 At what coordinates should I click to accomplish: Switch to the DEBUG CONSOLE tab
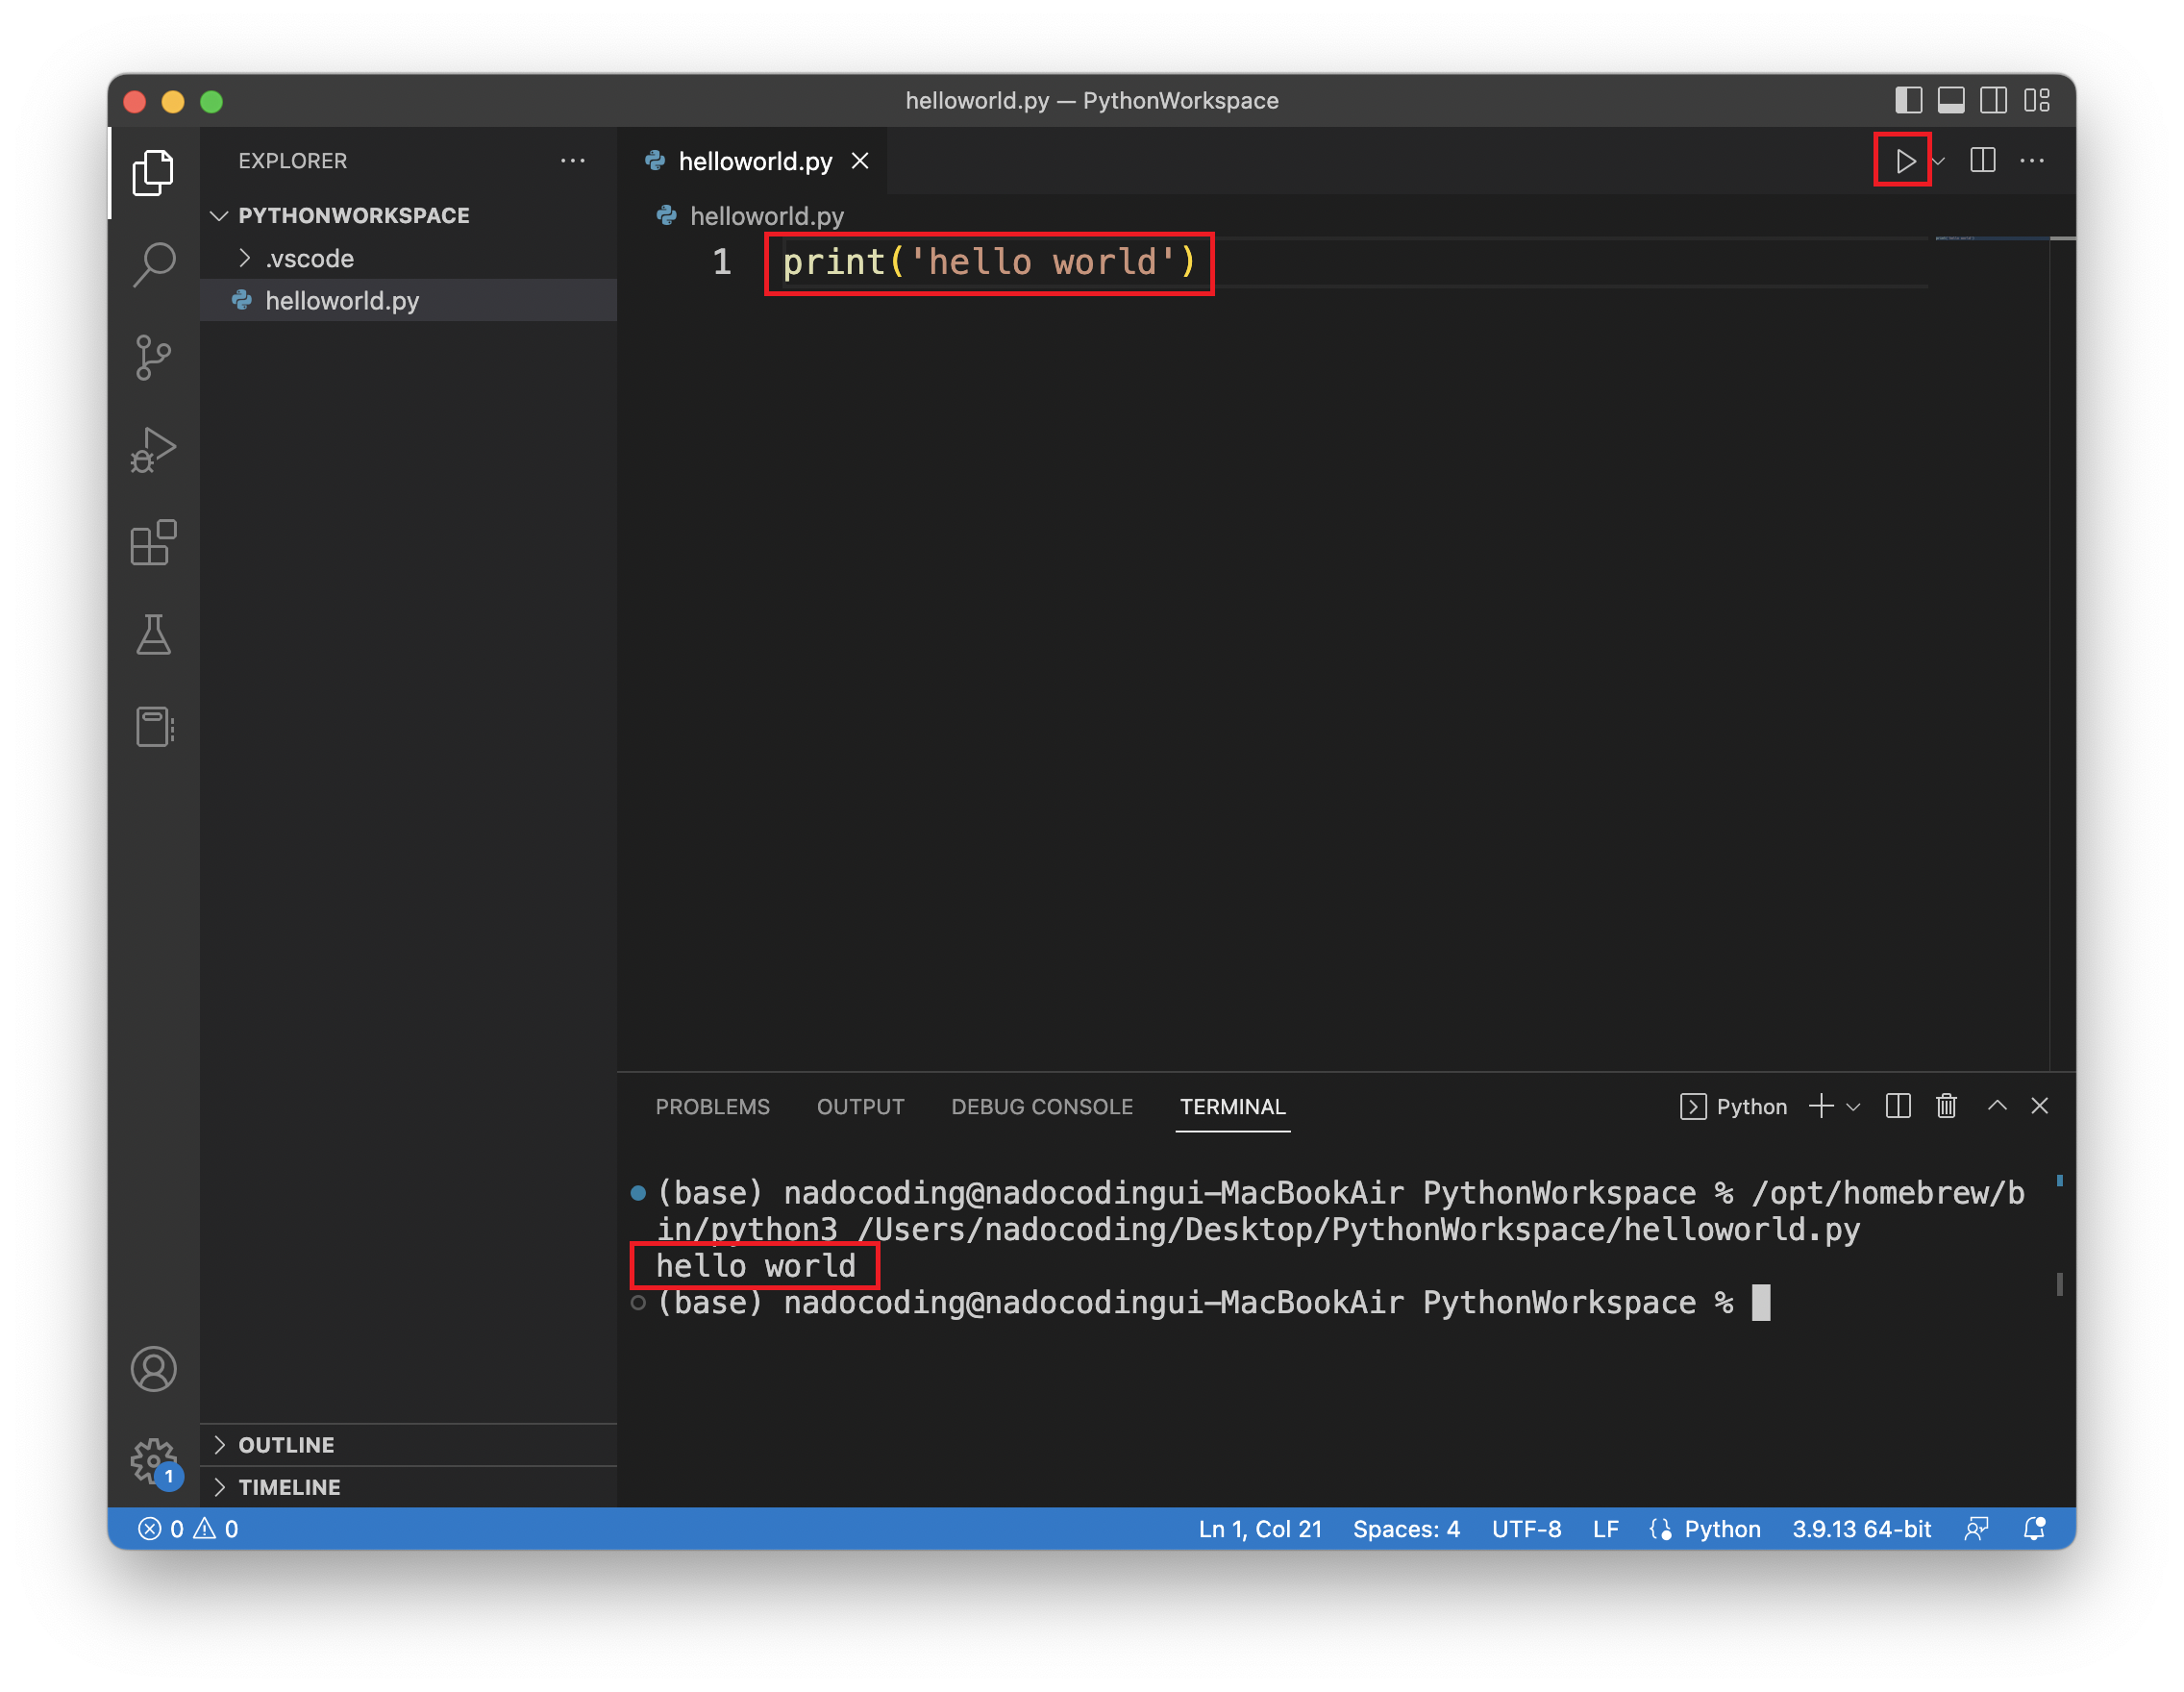click(x=1041, y=1107)
